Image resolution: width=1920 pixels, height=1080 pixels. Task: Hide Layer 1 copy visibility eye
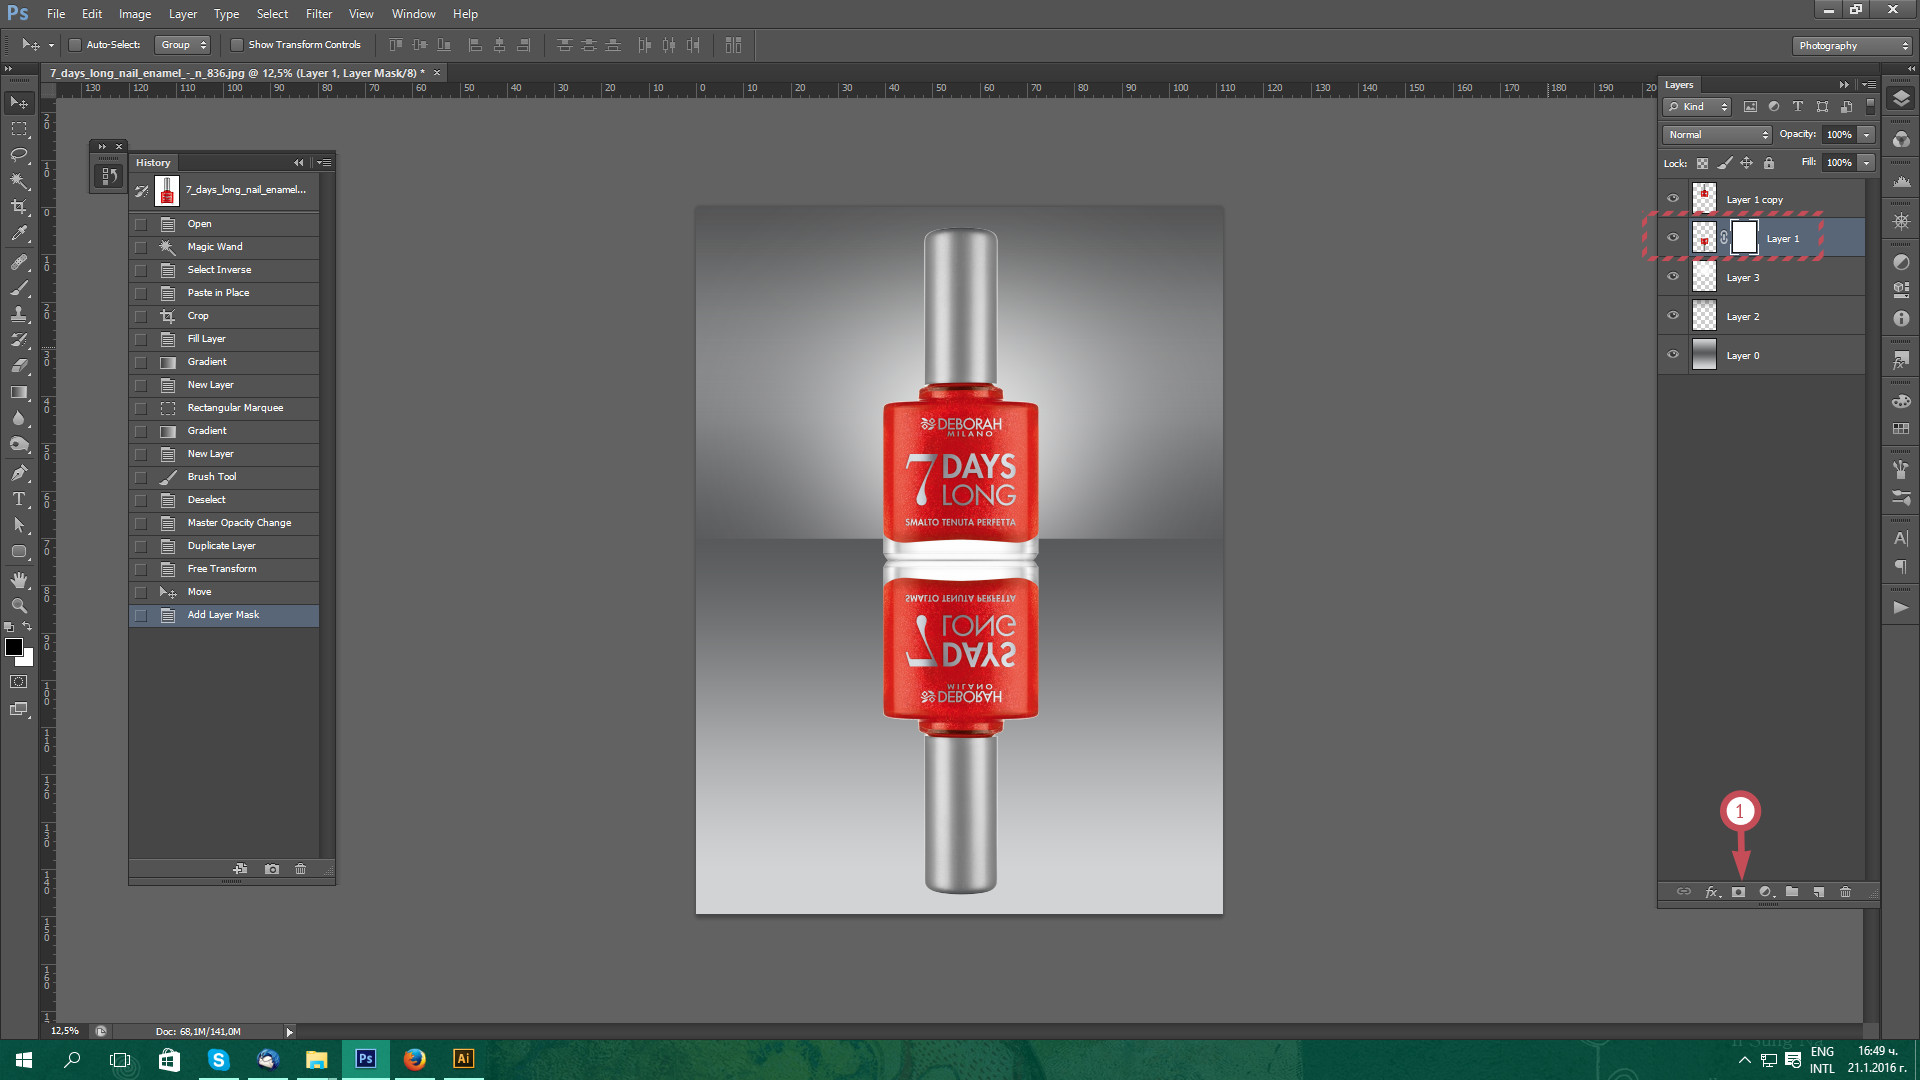[1673, 199]
